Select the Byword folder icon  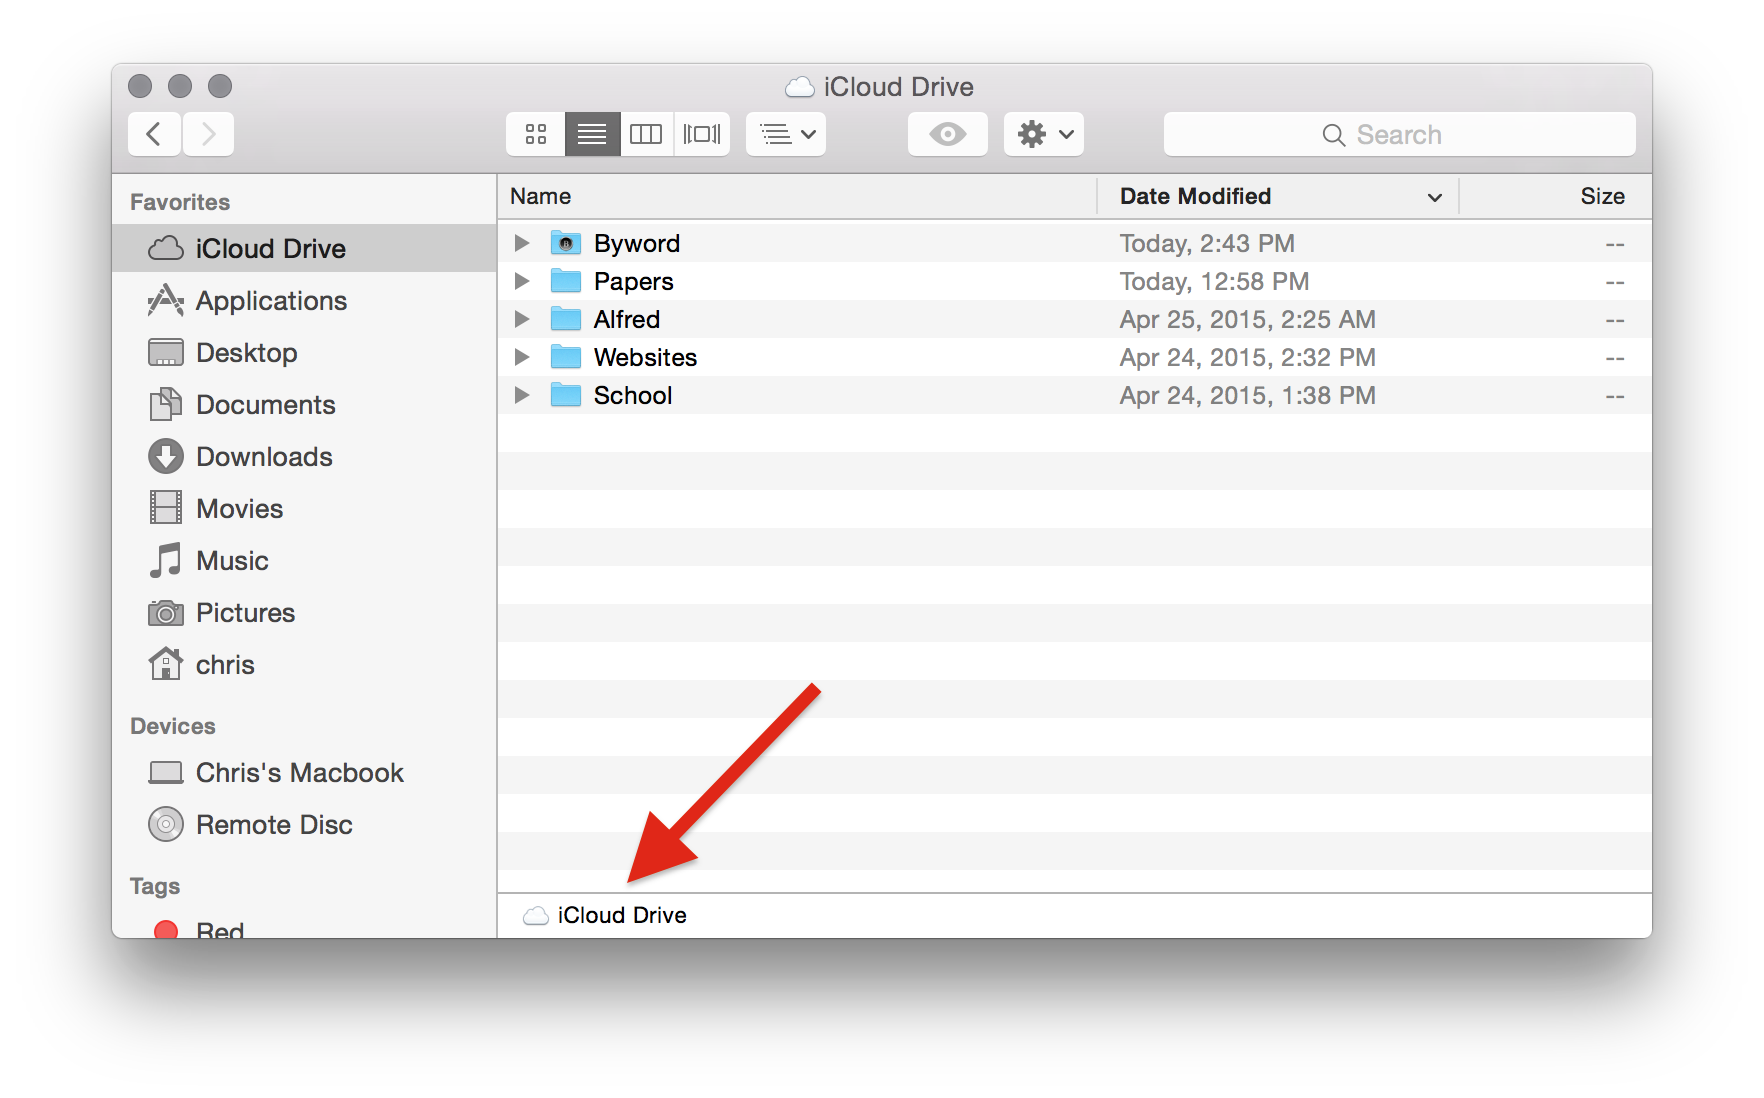click(x=566, y=243)
